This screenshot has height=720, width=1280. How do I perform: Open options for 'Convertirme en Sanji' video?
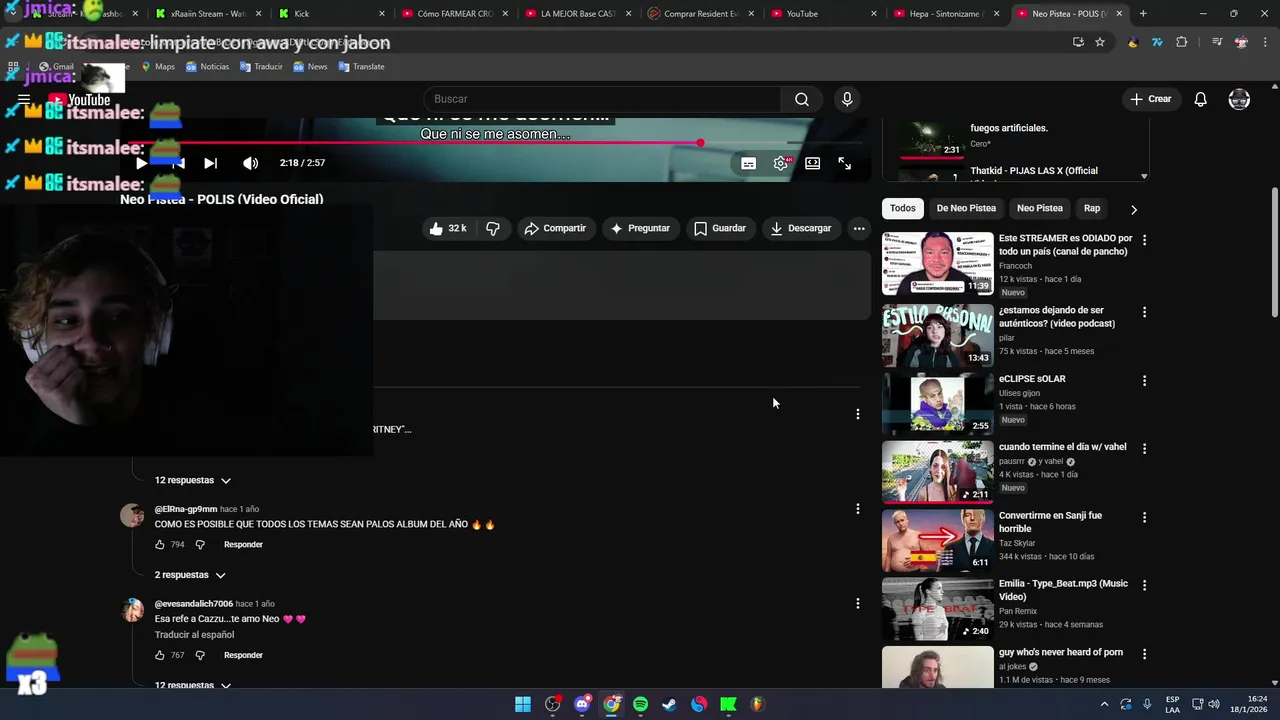point(1144,517)
